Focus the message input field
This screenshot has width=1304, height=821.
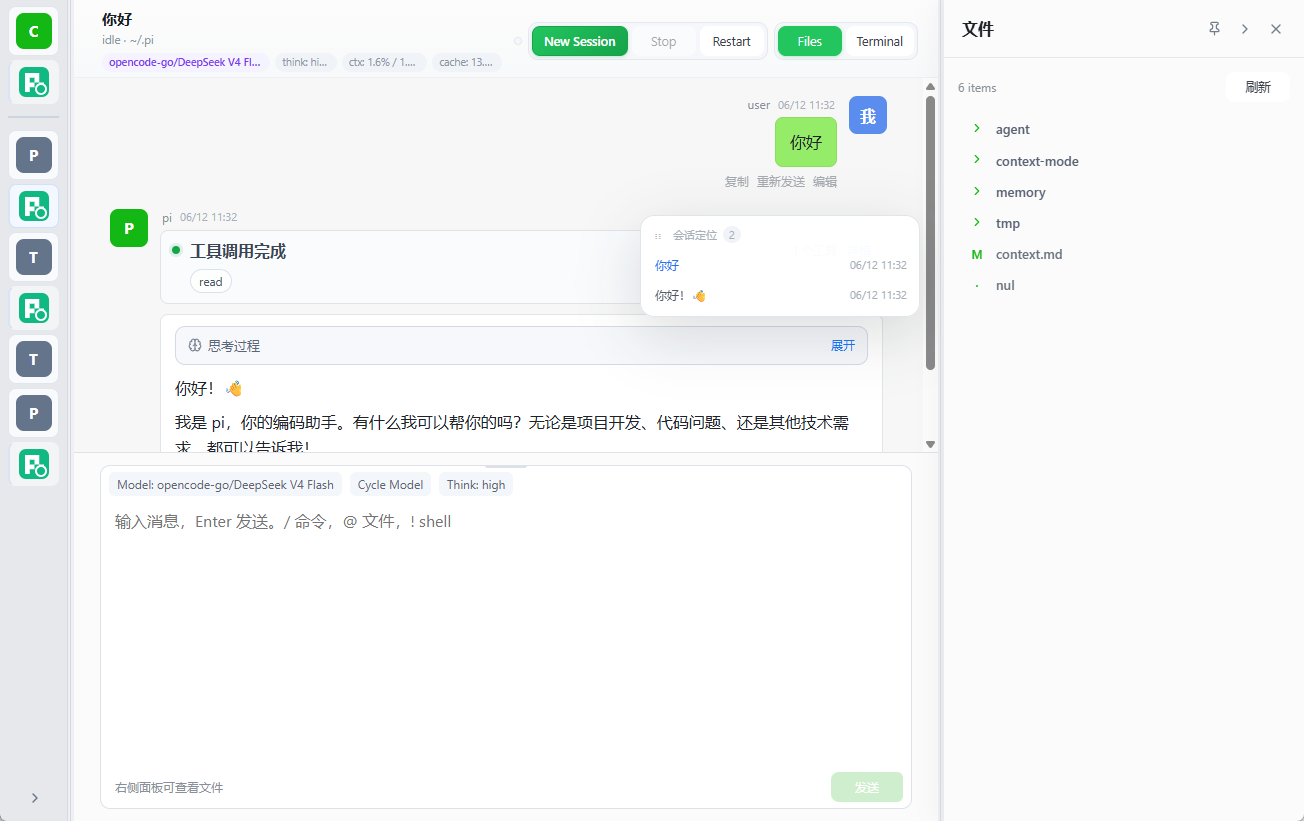(x=505, y=635)
